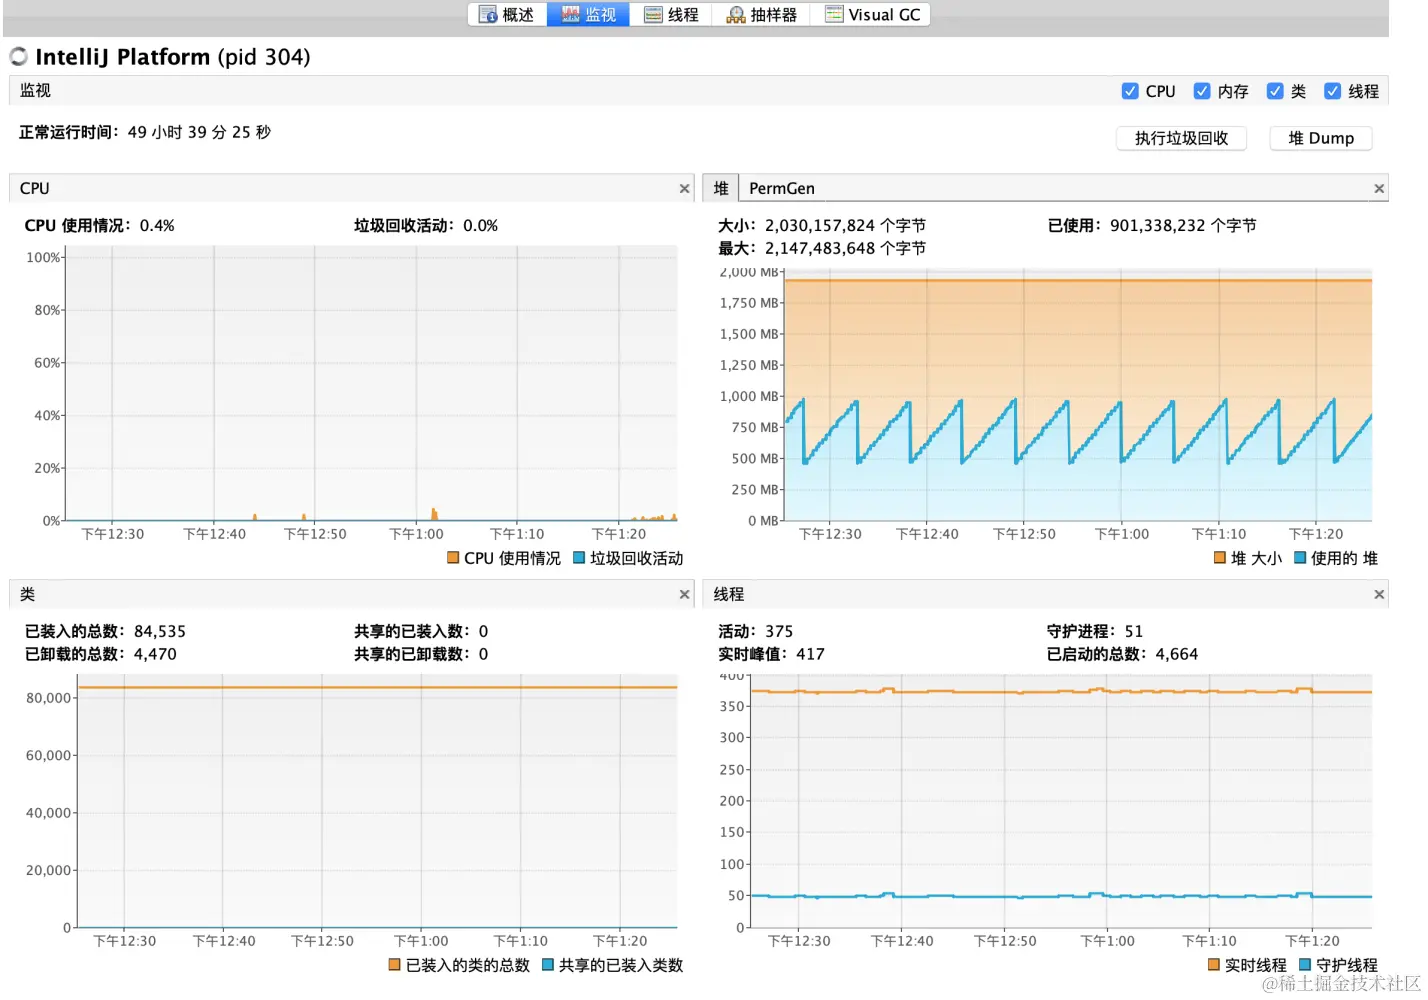Click the 实时峰值 417 value
This screenshot has height=1000, width=1428.
tap(810, 655)
